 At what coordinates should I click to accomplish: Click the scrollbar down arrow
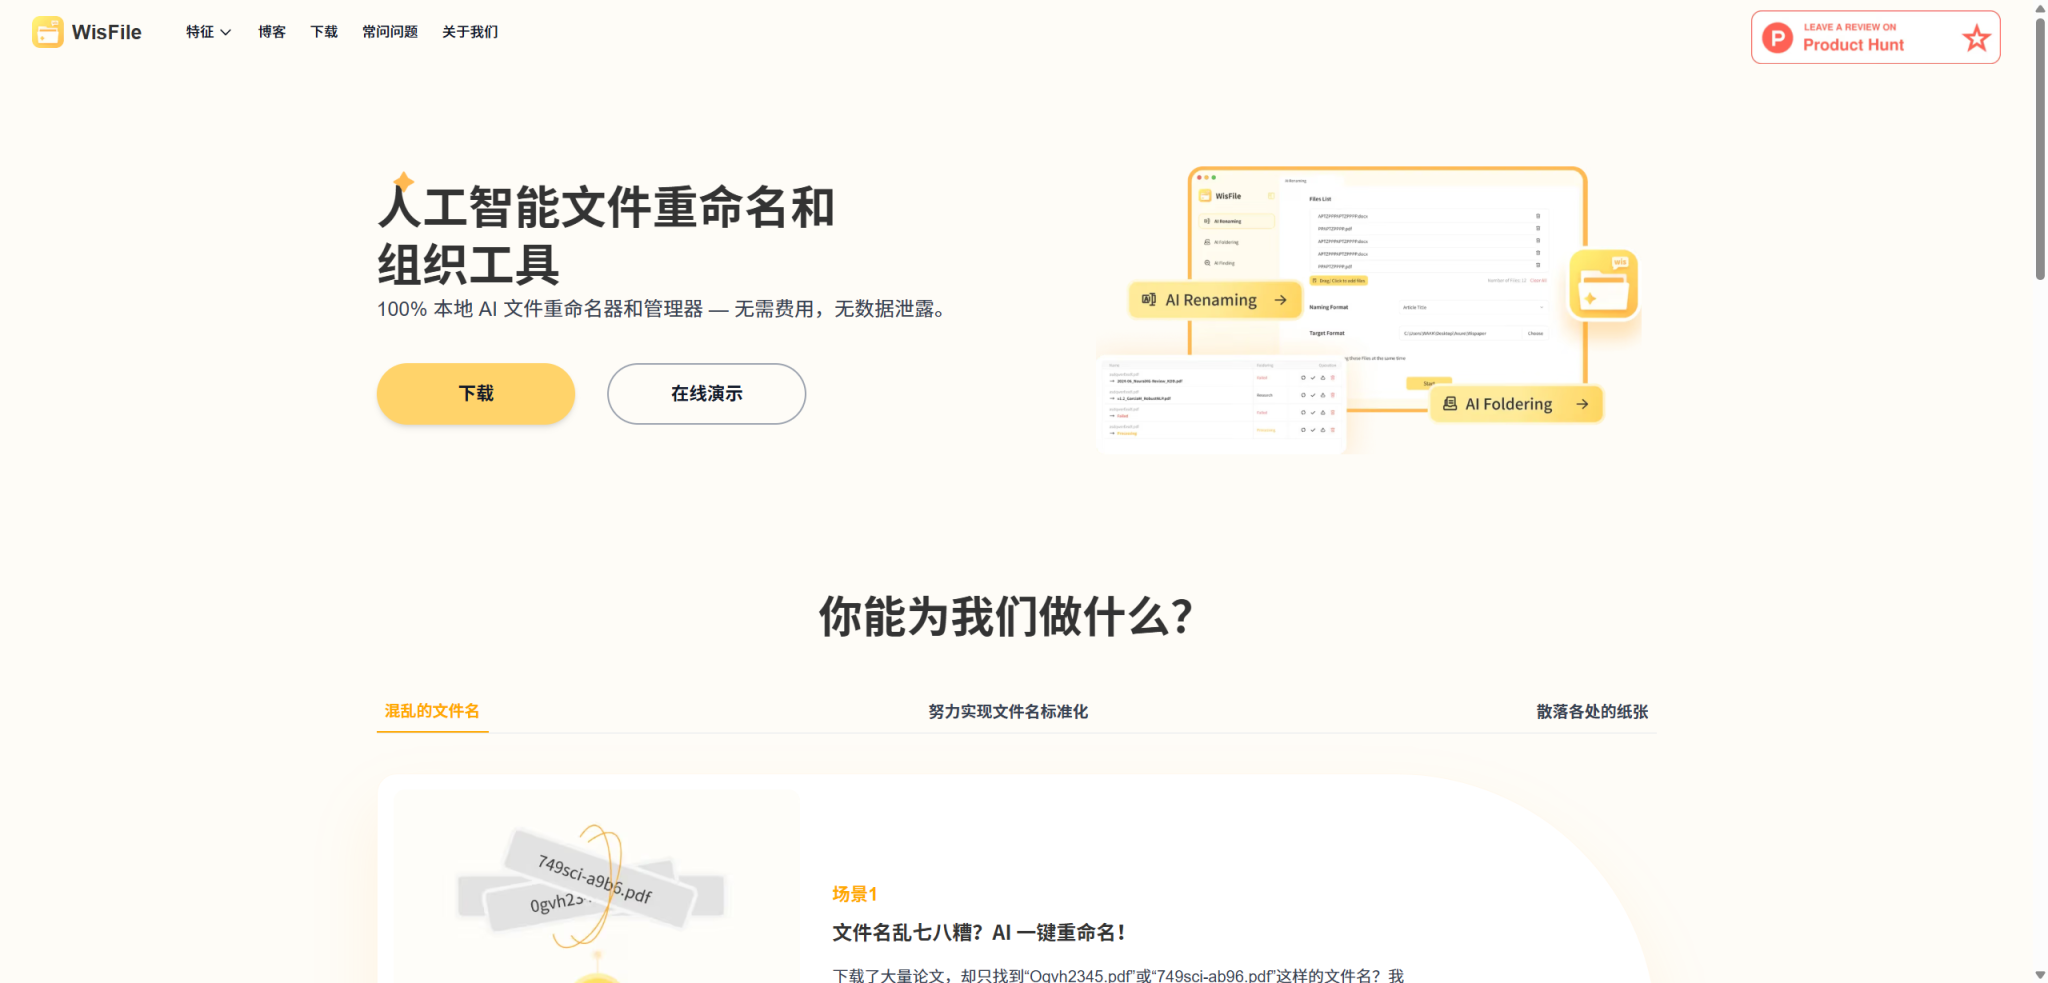pyautogui.click(x=2040, y=975)
